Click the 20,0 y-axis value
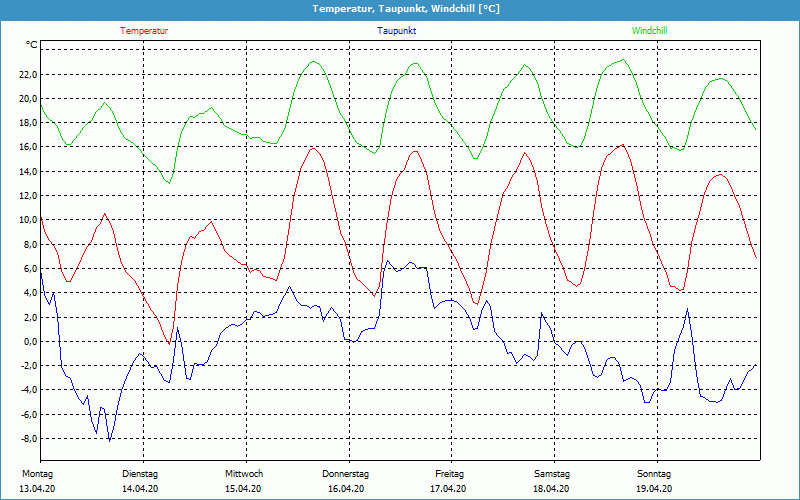Image resolution: width=800 pixels, height=500 pixels. coord(28,98)
